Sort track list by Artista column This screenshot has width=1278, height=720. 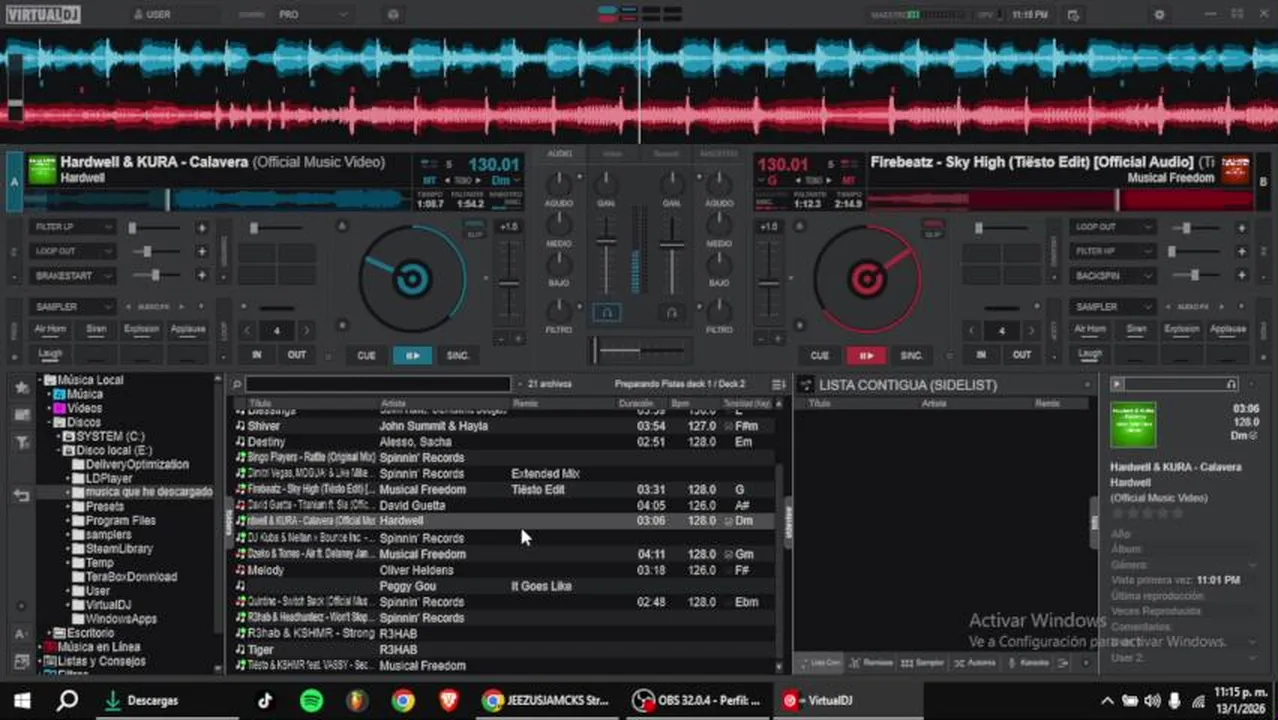tap(393, 403)
